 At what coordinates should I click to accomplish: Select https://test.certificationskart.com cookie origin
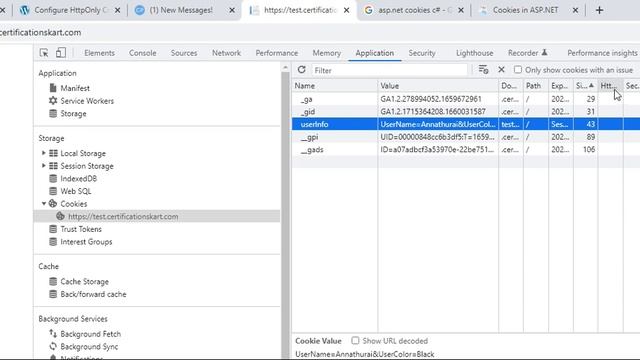123,216
